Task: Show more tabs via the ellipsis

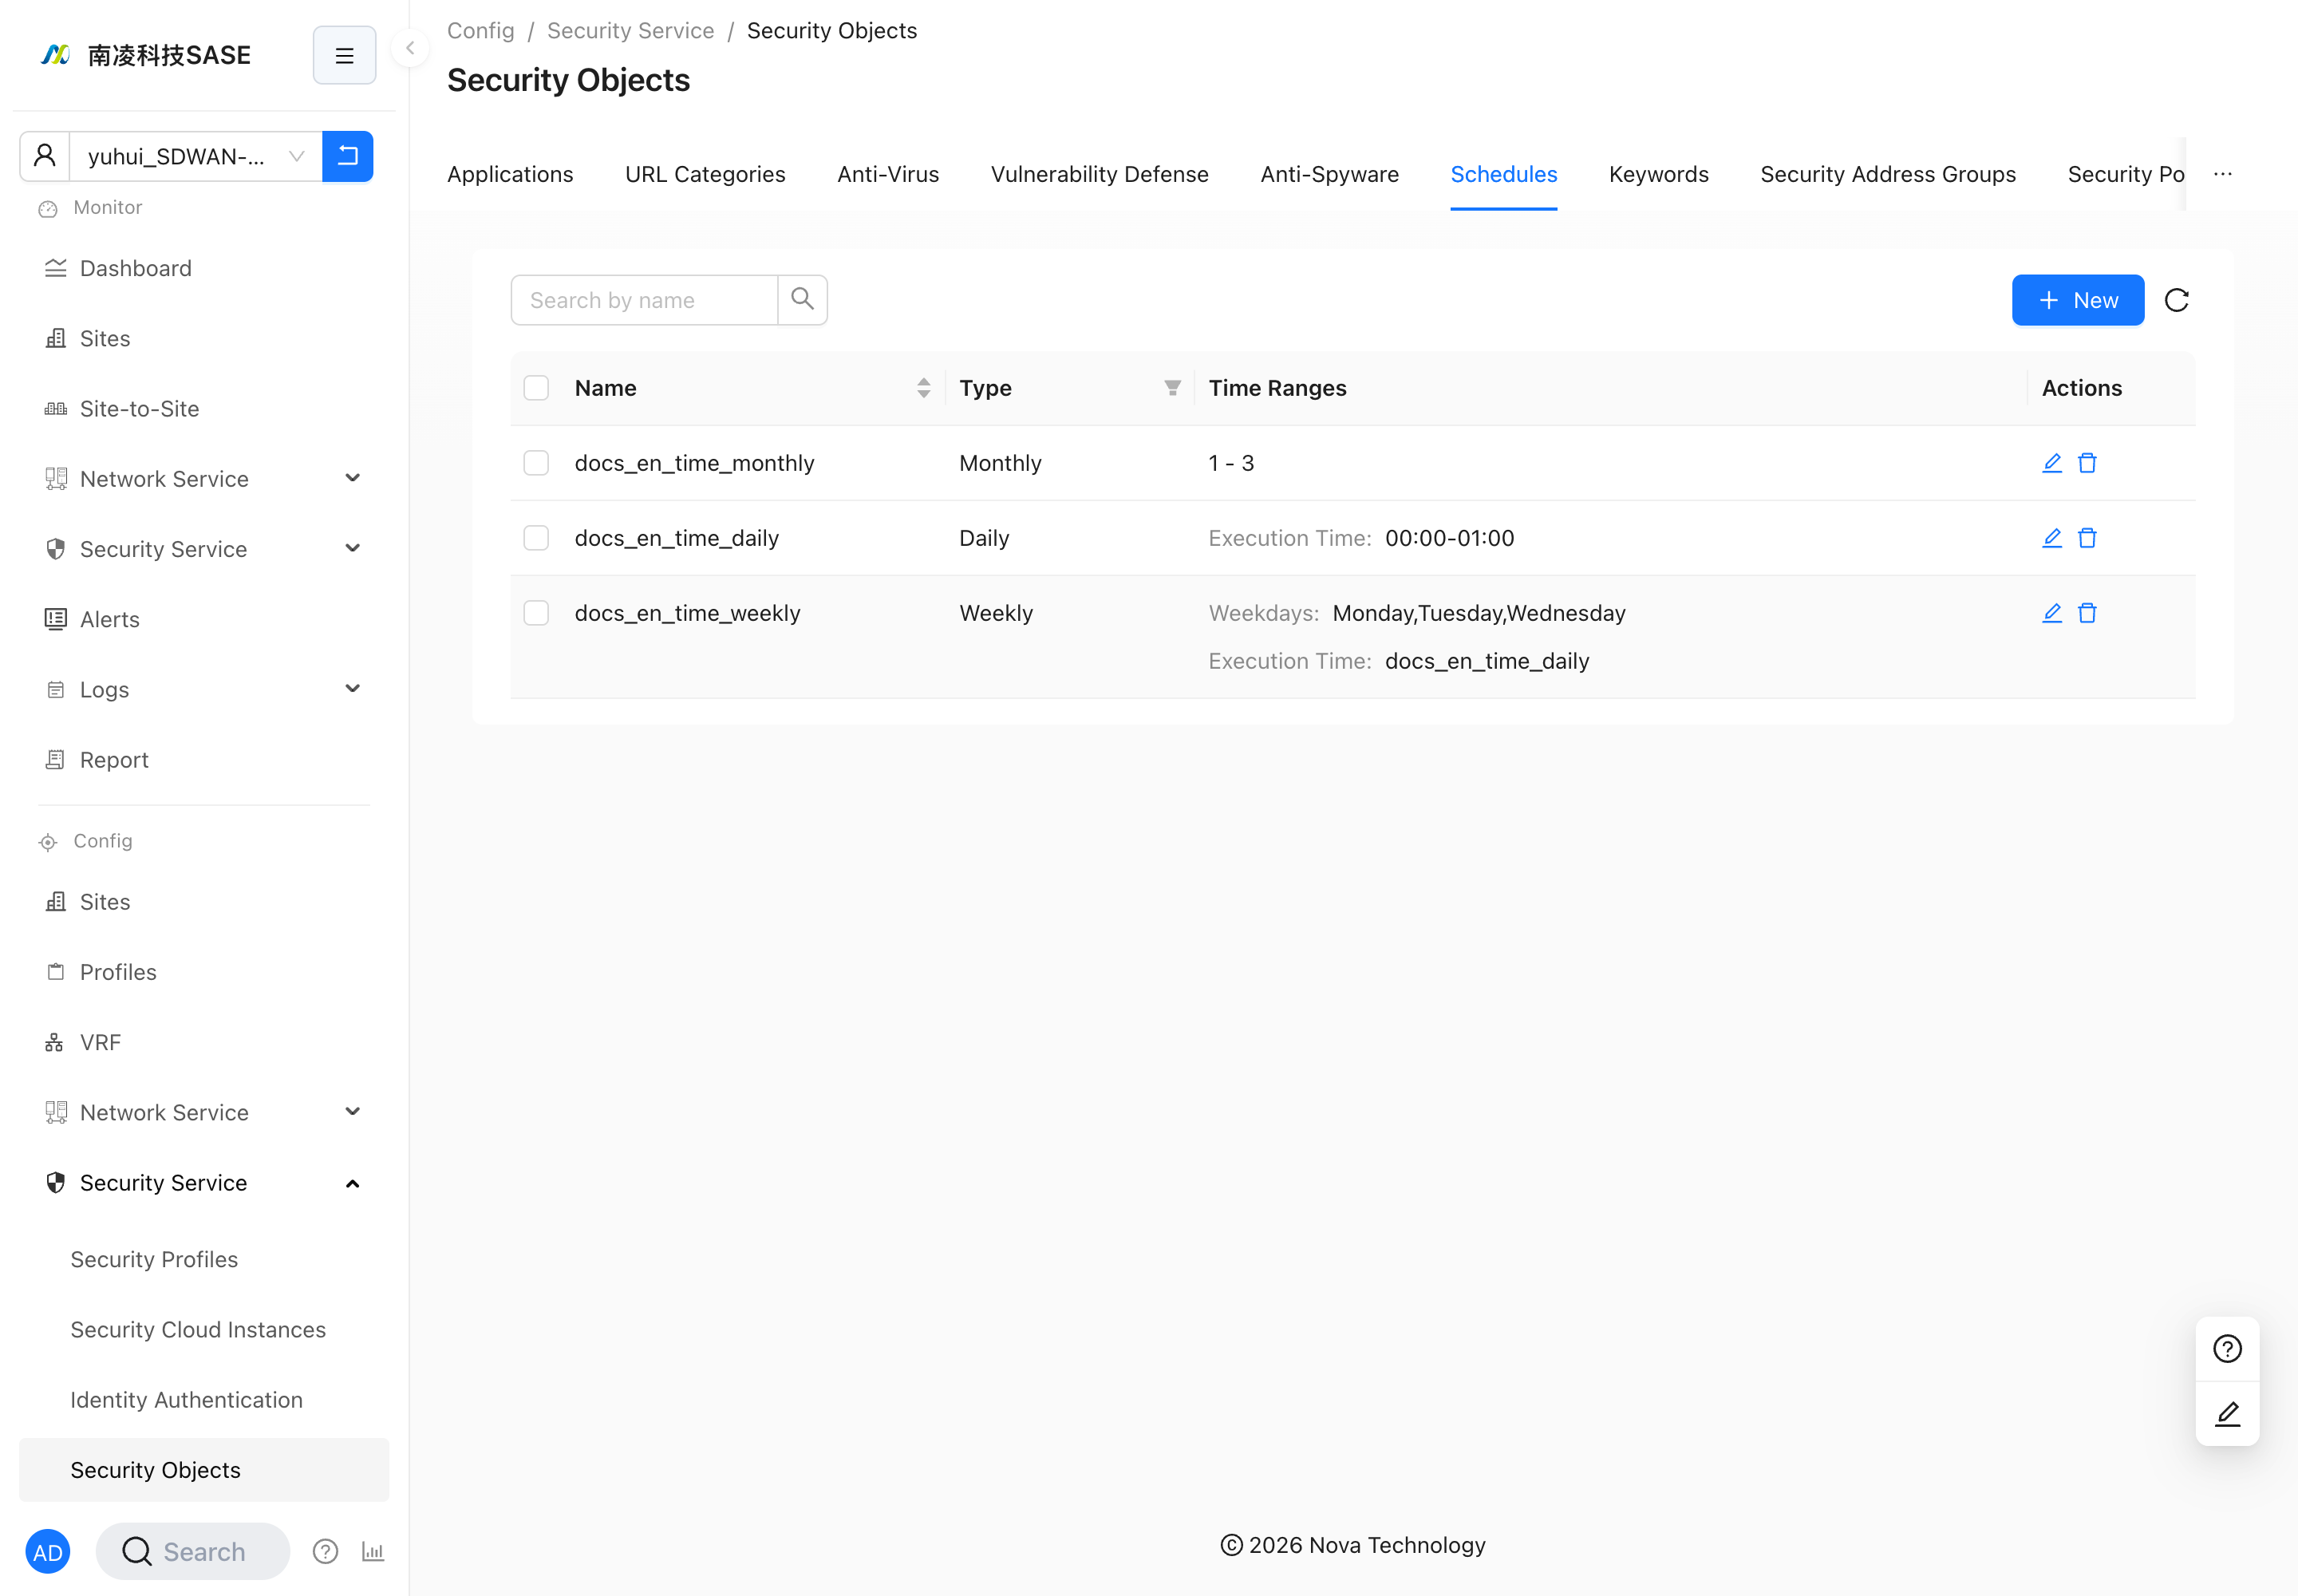Action: (2222, 174)
